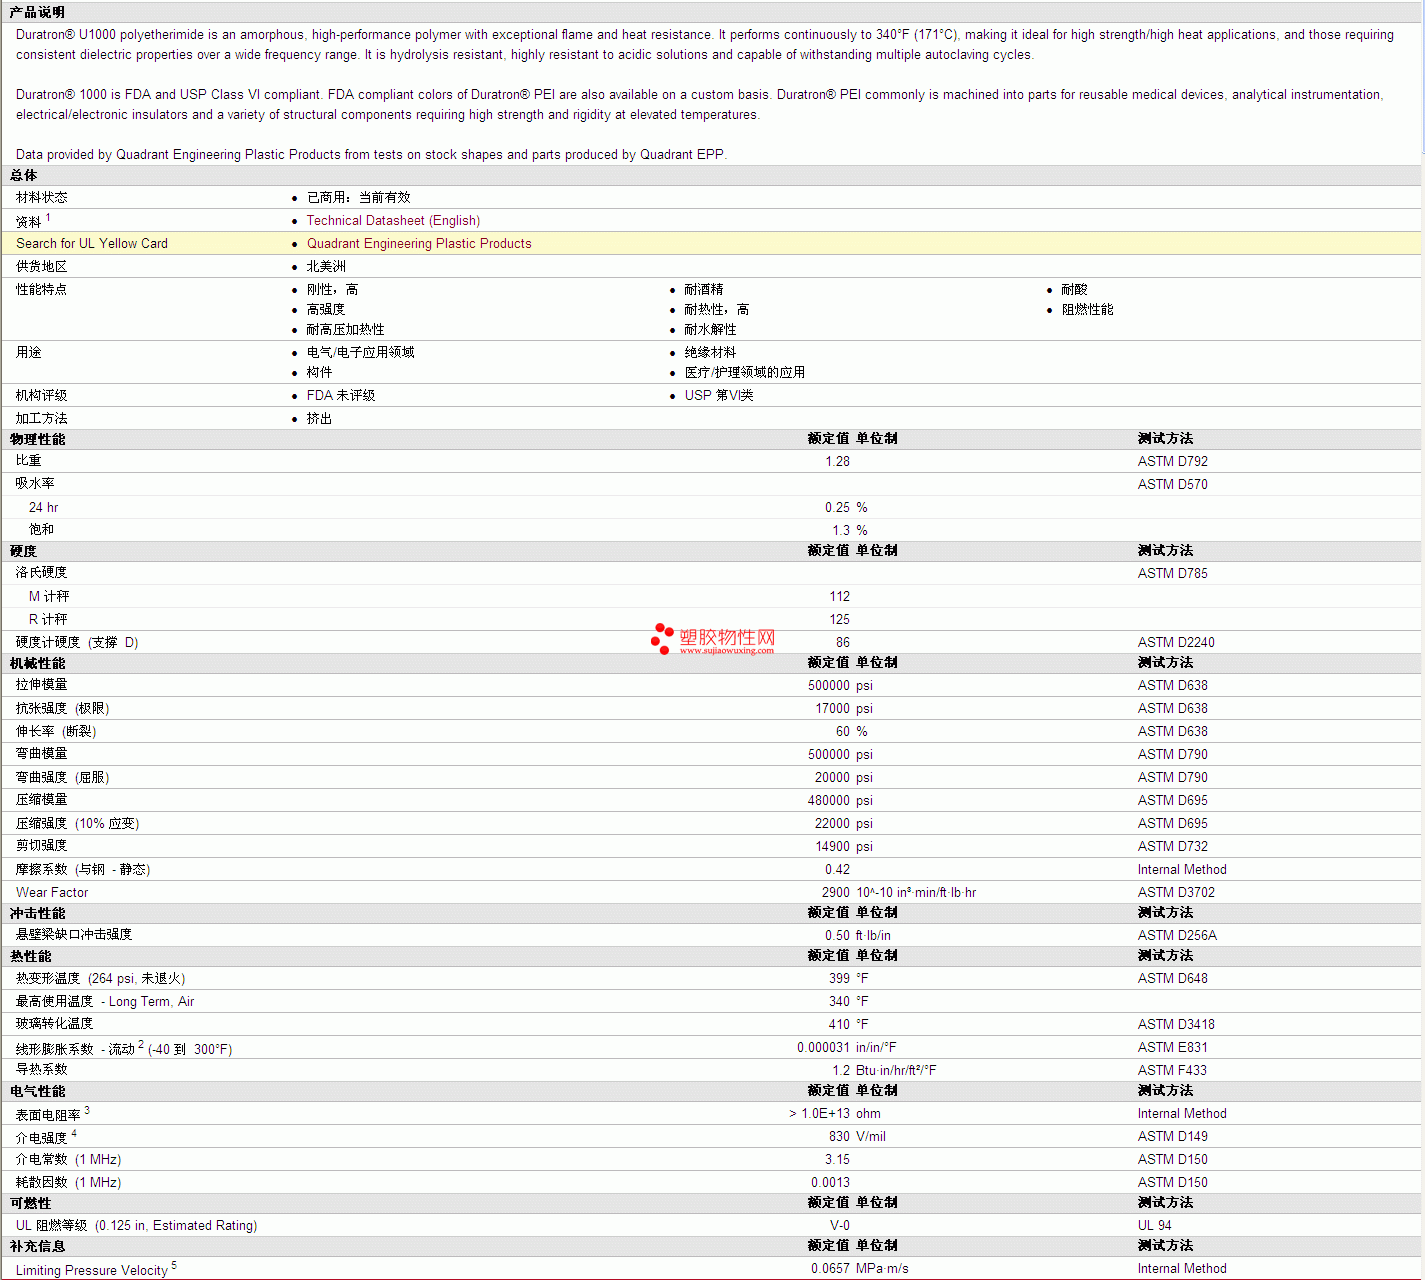Select the 弯曲强度 value 20000
The width and height of the screenshot is (1425, 1280).
click(832, 778)
